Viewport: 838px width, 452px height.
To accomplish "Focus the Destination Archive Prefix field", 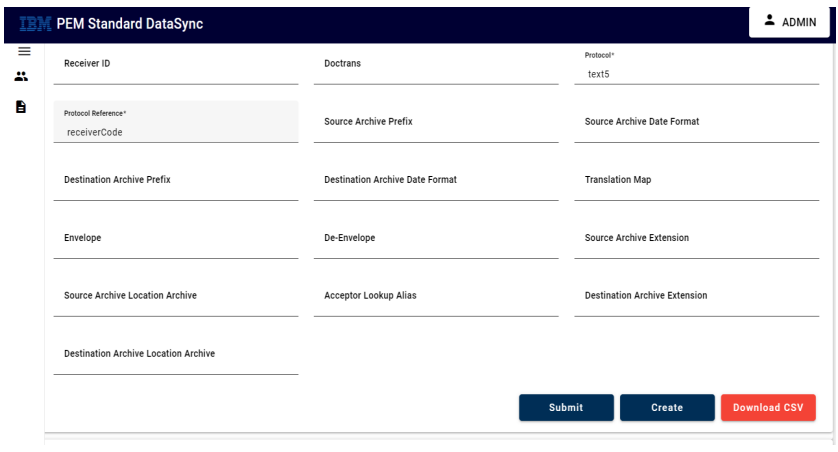I will (x=176, y=180).
